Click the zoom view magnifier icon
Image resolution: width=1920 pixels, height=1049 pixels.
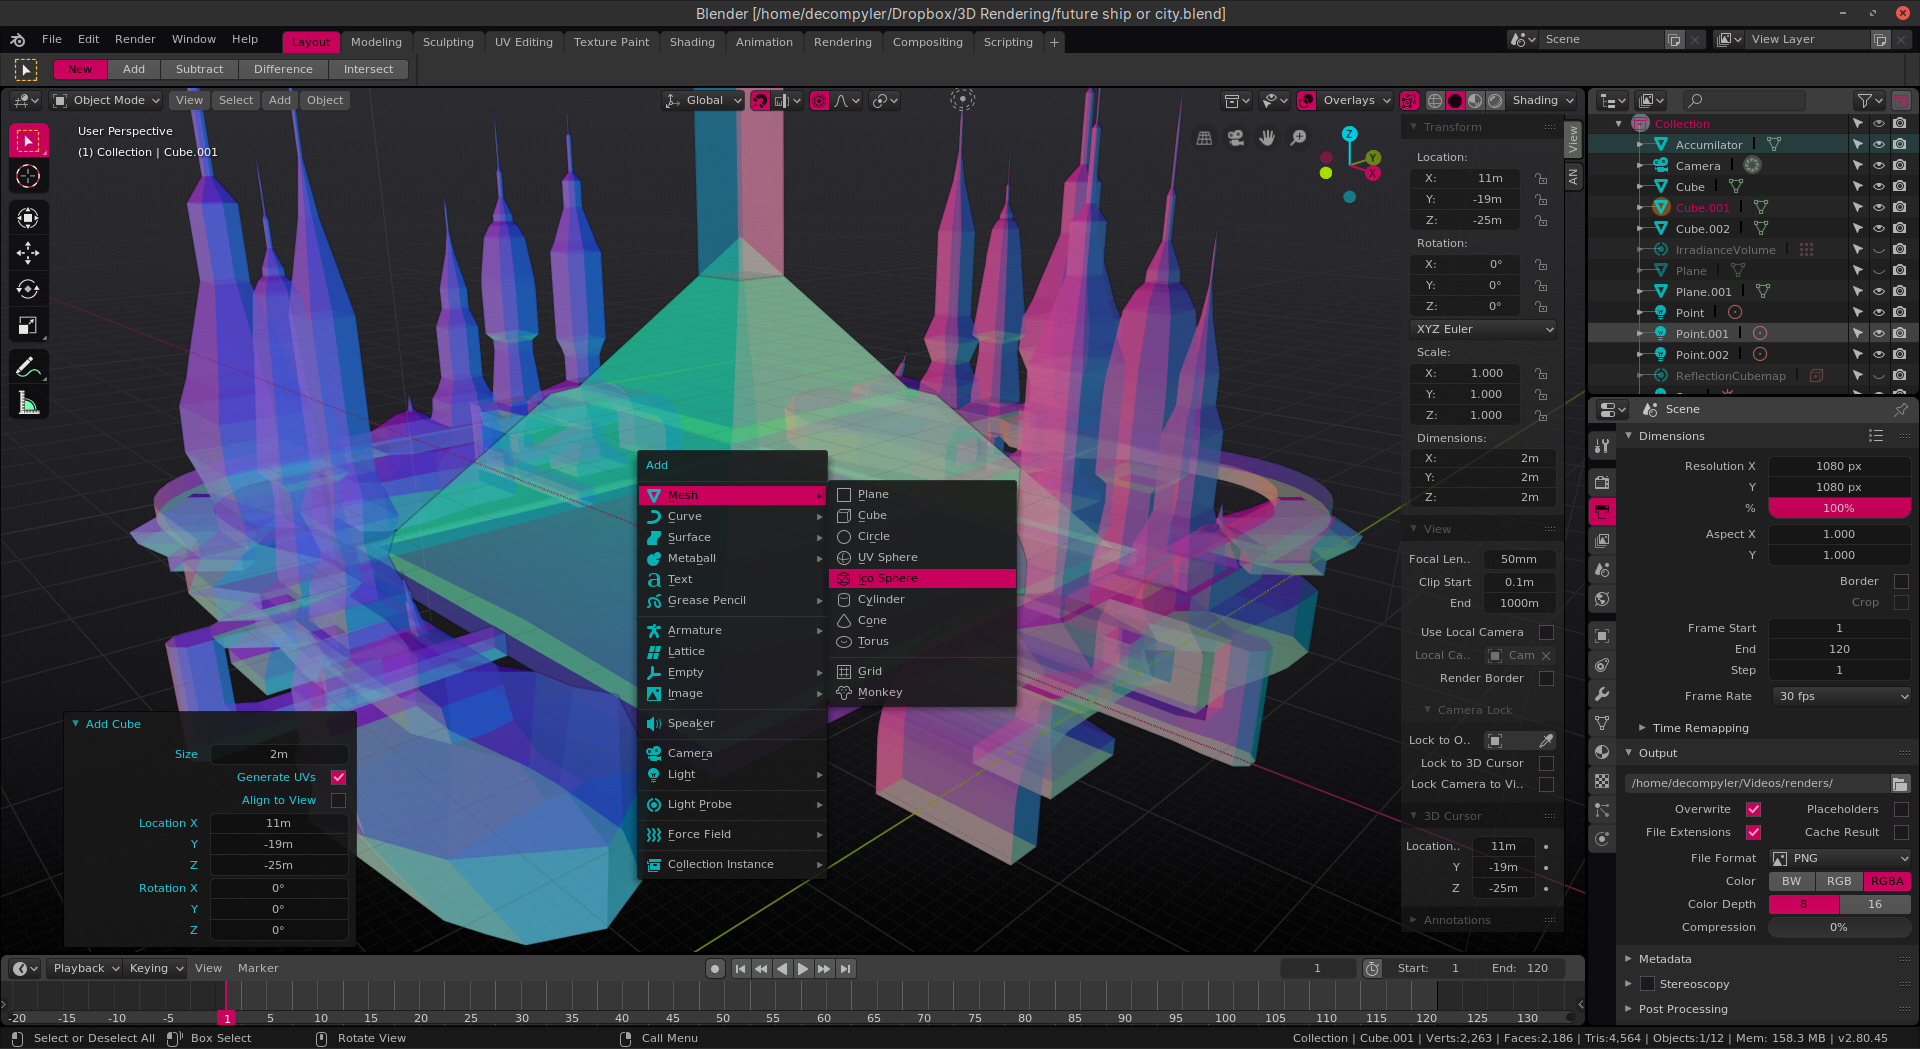pos(1298,138)
